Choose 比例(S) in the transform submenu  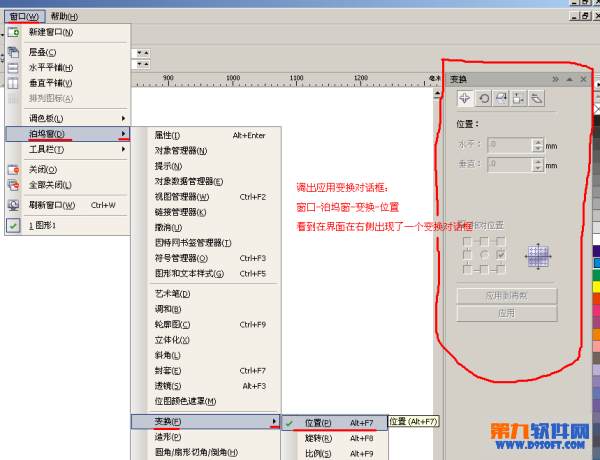click(x=335, y=453)
